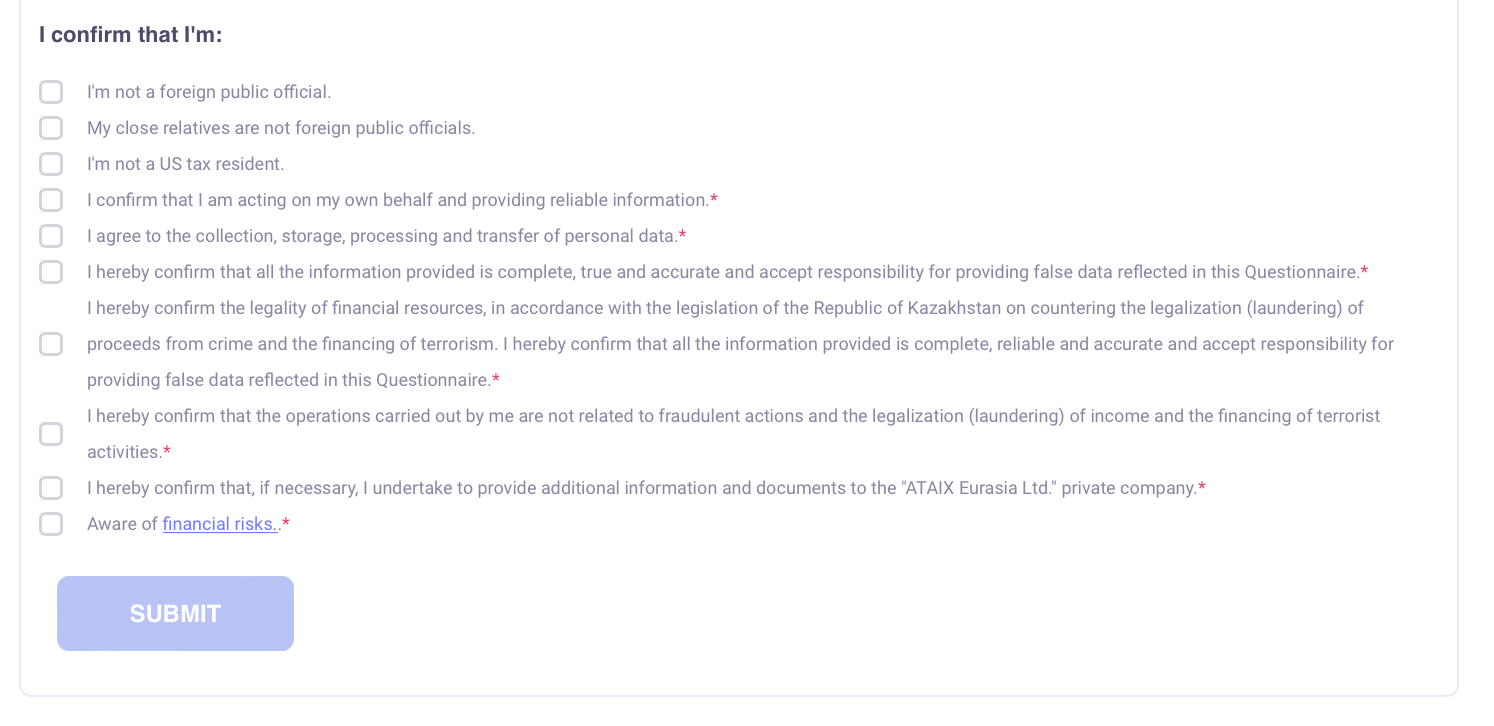Tick the personal data collection agreement checkbox
Viewport: 1494px width, 726px height.
[x=51, y=236]
